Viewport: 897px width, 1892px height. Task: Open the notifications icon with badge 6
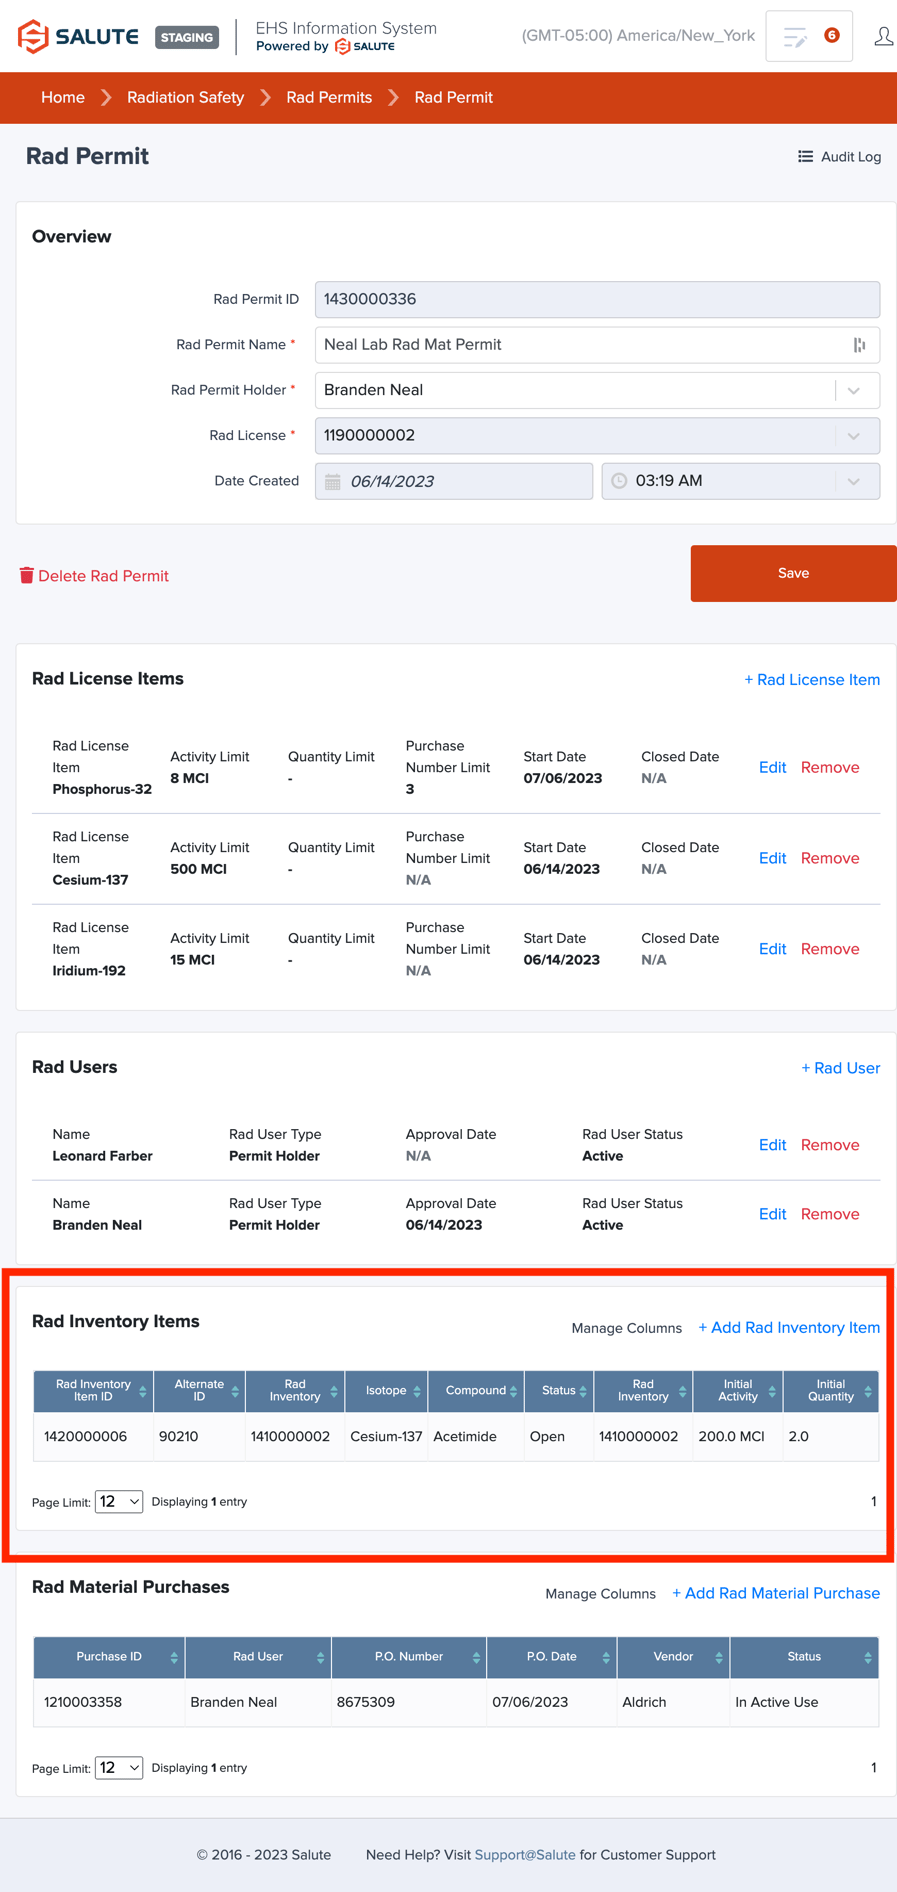point(809,37)
